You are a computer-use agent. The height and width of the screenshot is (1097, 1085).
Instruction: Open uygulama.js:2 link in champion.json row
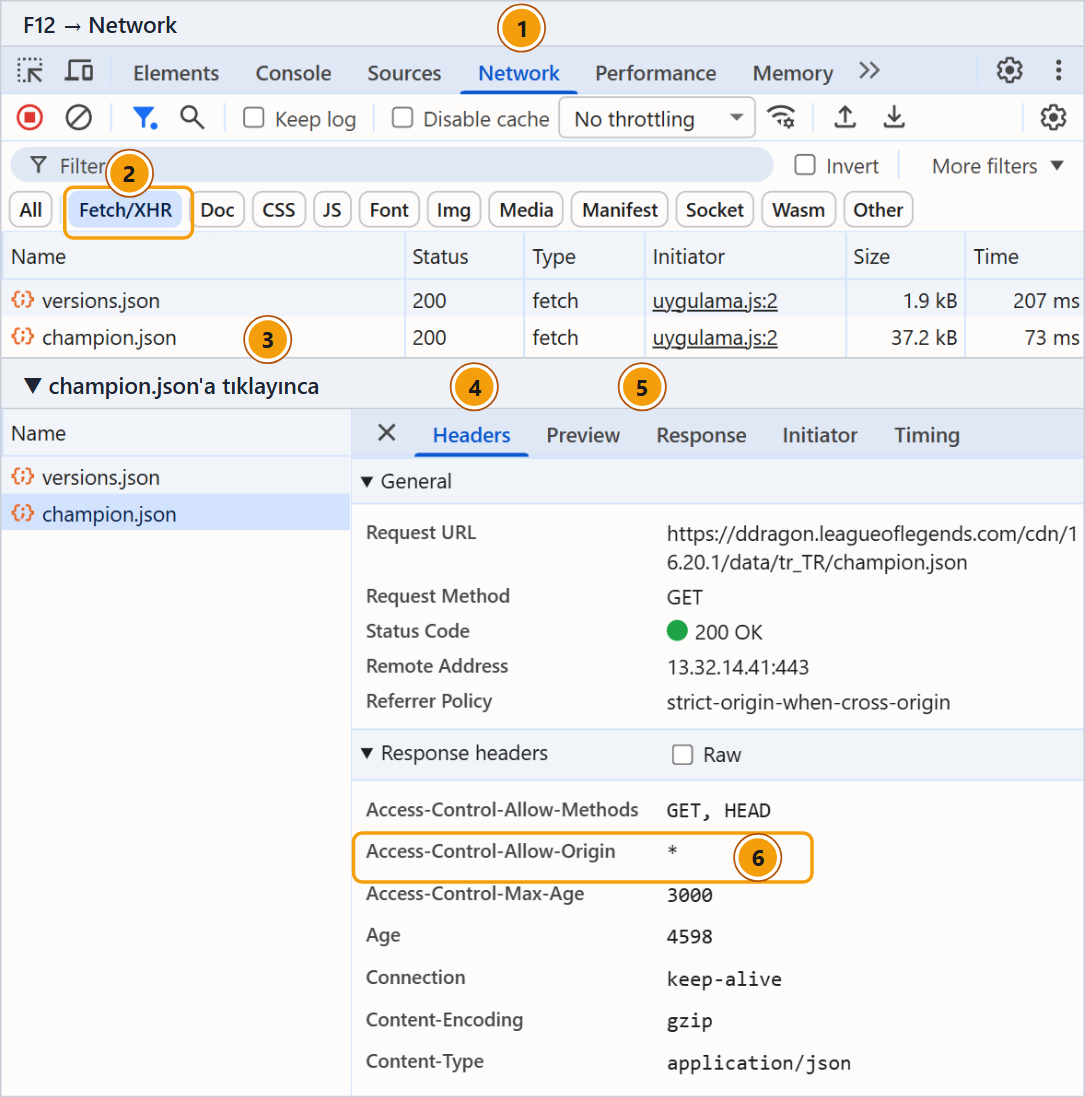click(714, 338)
